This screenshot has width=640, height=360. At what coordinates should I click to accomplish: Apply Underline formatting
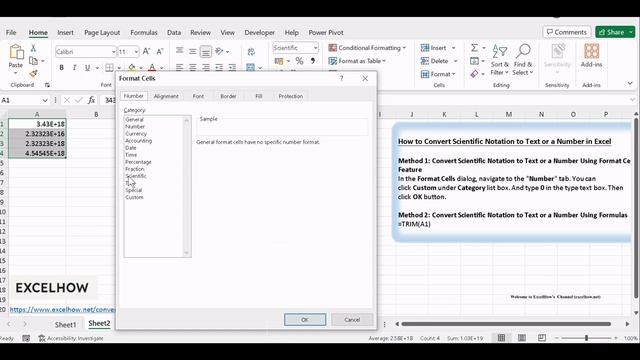coord(87,68)
